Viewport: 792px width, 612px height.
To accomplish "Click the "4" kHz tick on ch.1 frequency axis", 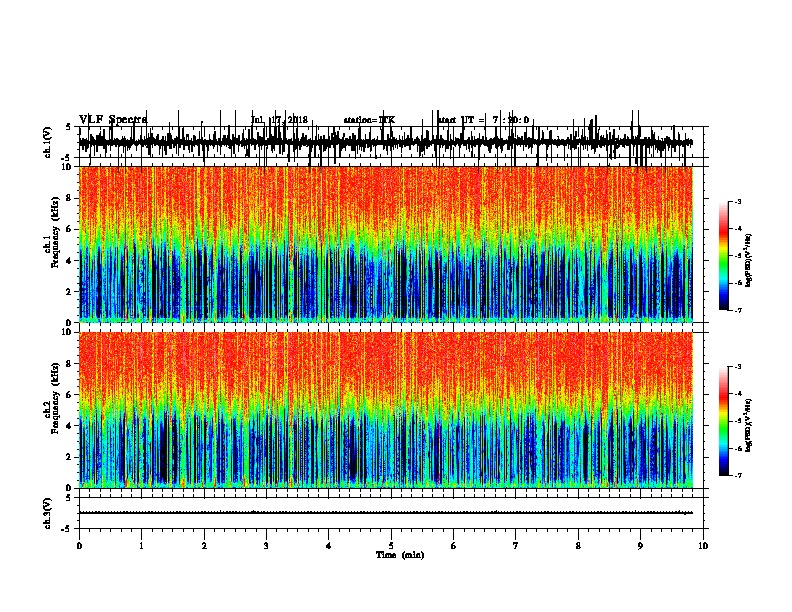I will coord(70,261).
